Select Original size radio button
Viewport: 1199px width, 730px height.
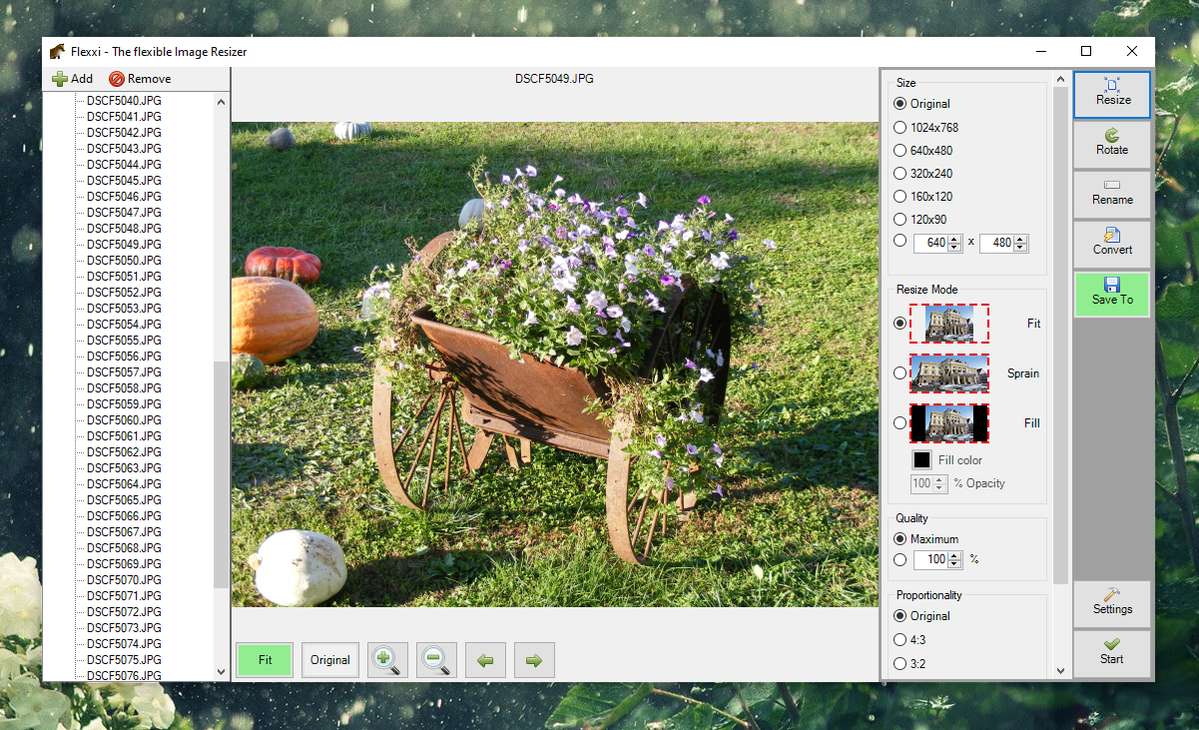[900, 104]
